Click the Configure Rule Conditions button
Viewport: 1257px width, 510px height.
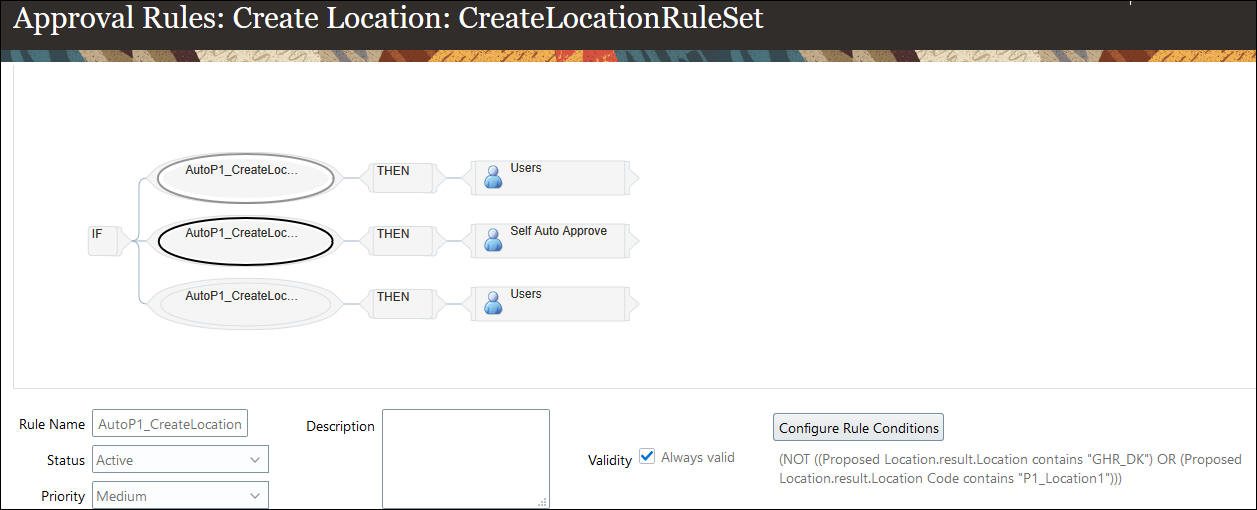pyautogui.click(x=859, y=428)
